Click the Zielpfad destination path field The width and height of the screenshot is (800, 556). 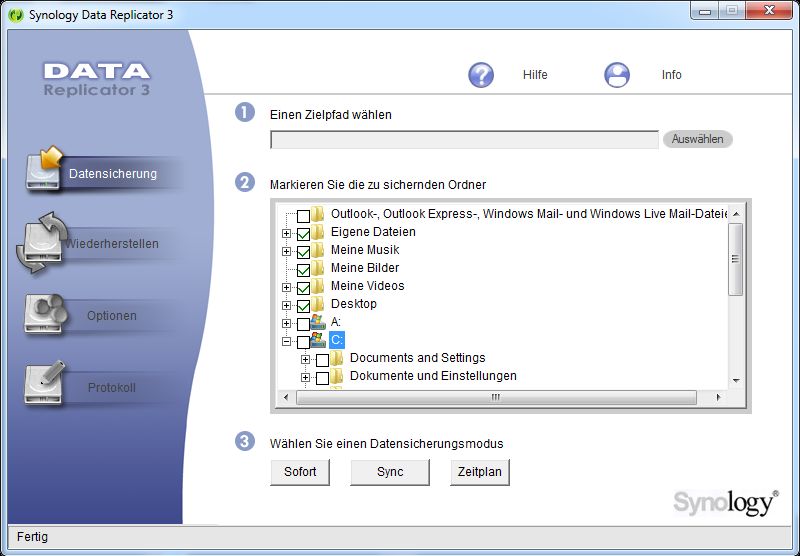(464, 140)
